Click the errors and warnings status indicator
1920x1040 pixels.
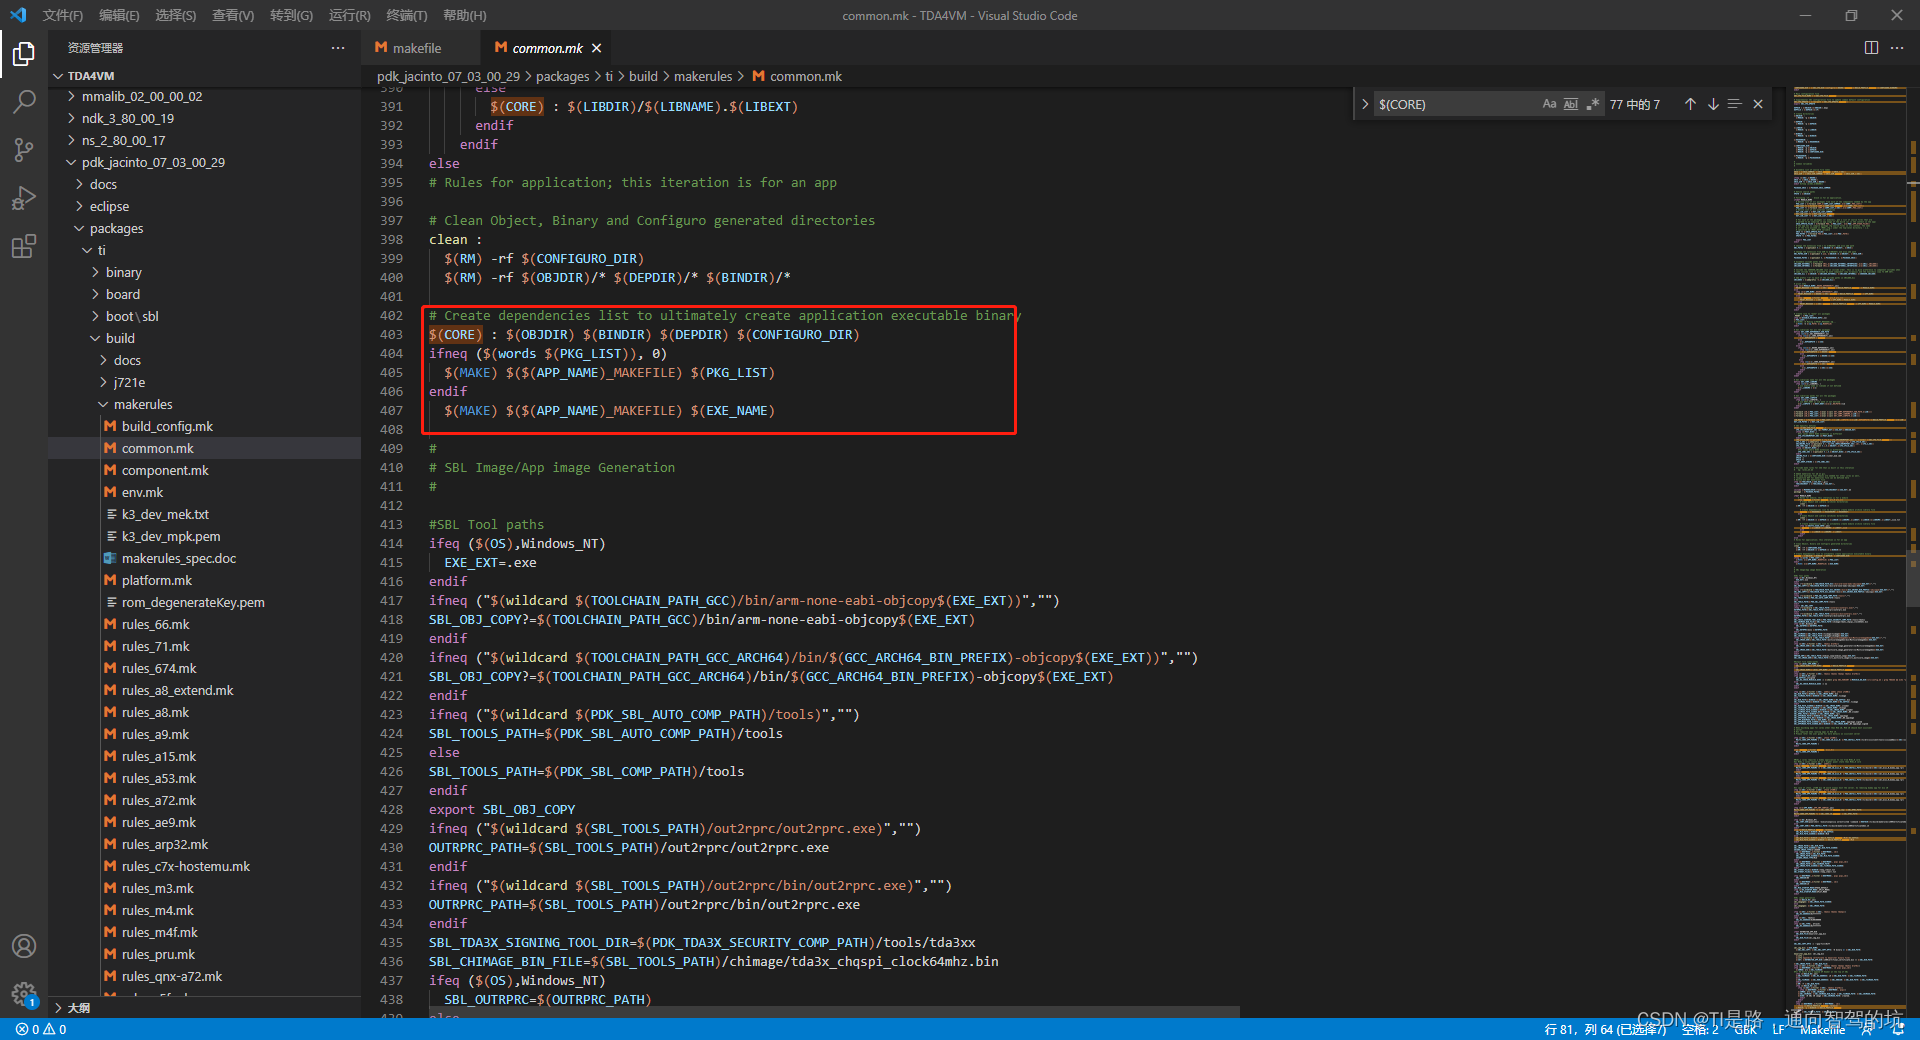pyautogui.click(x=41, y=1029)
